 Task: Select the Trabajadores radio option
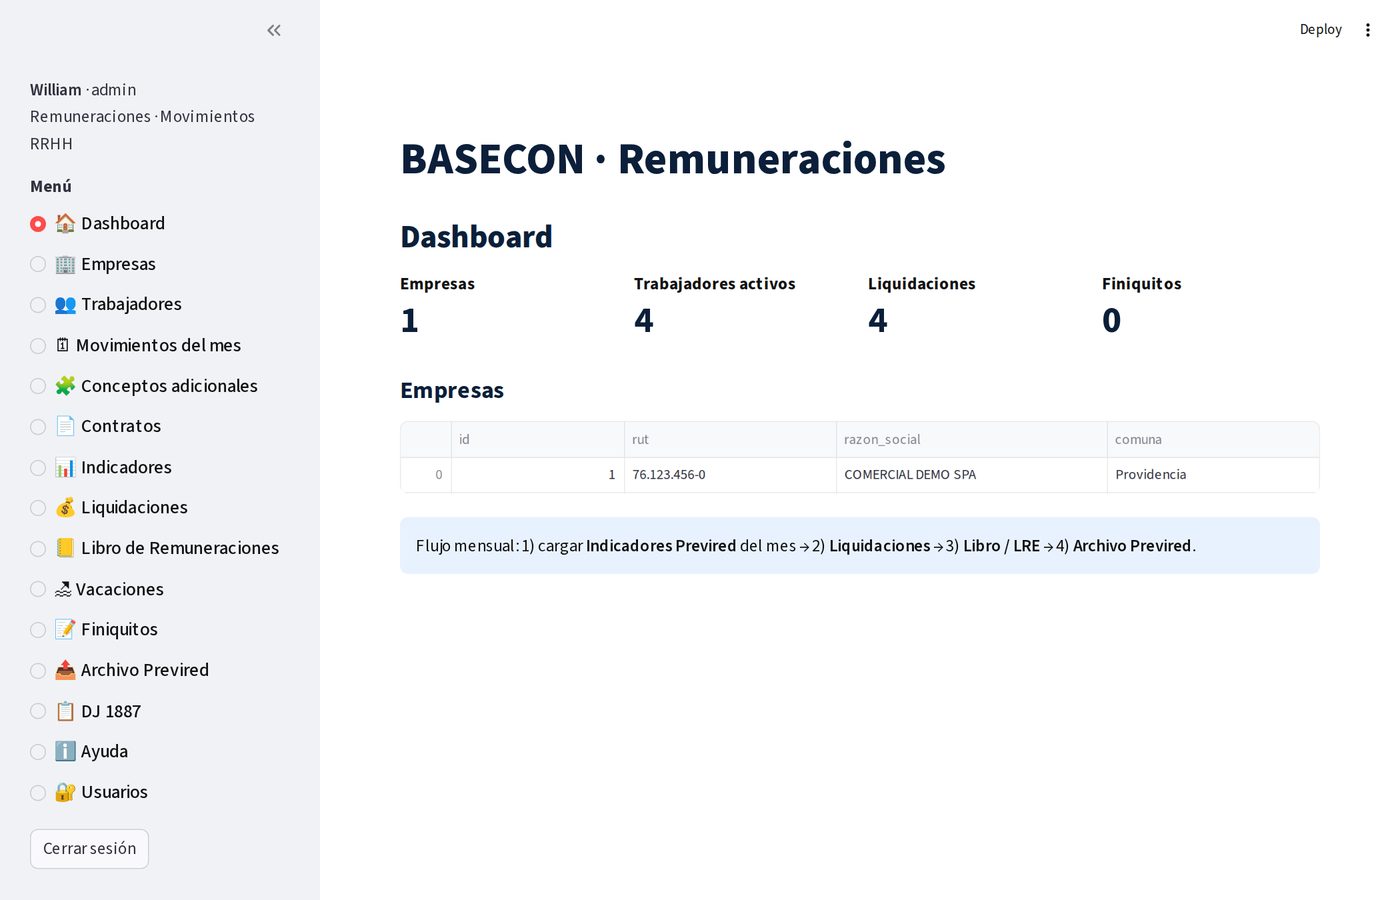tap(38, 305)
